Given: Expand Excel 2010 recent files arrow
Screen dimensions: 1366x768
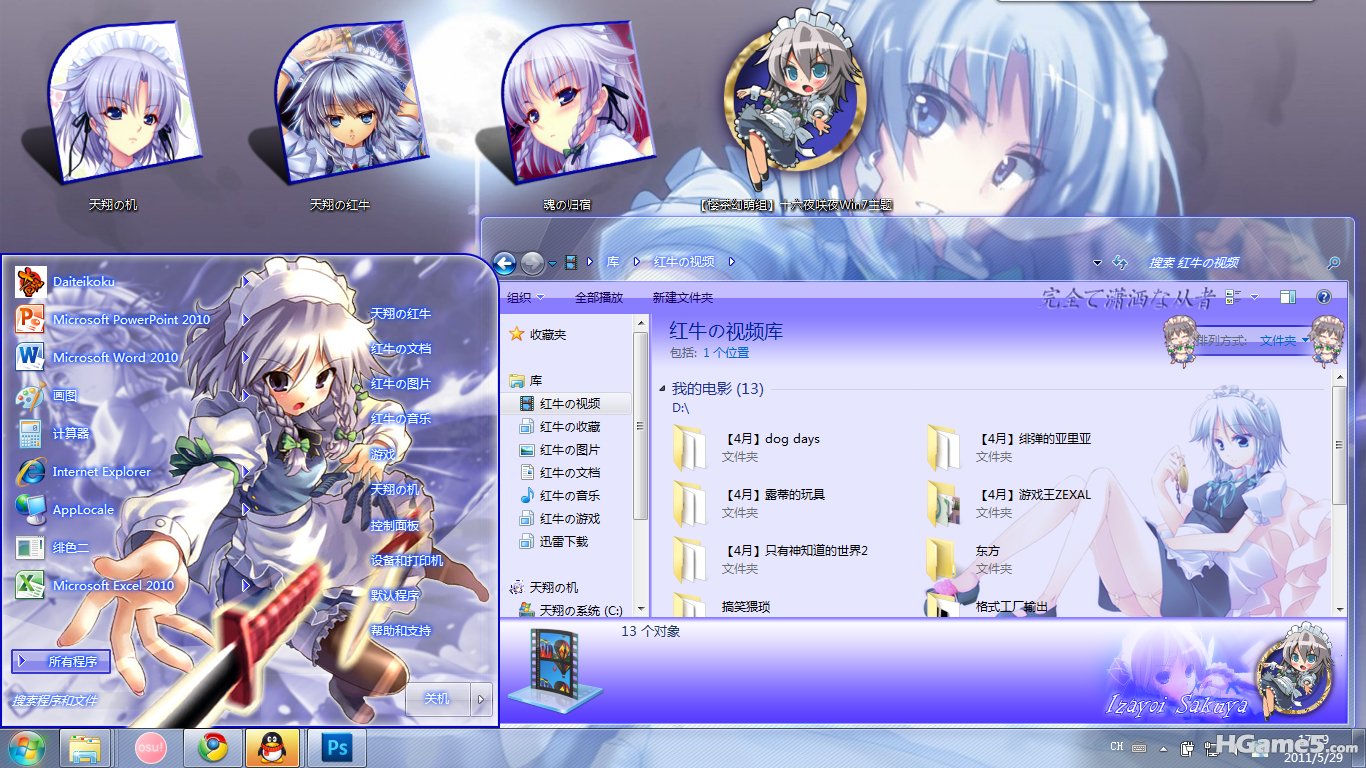Looking at the screenshot, I should (x=246, y=586).
